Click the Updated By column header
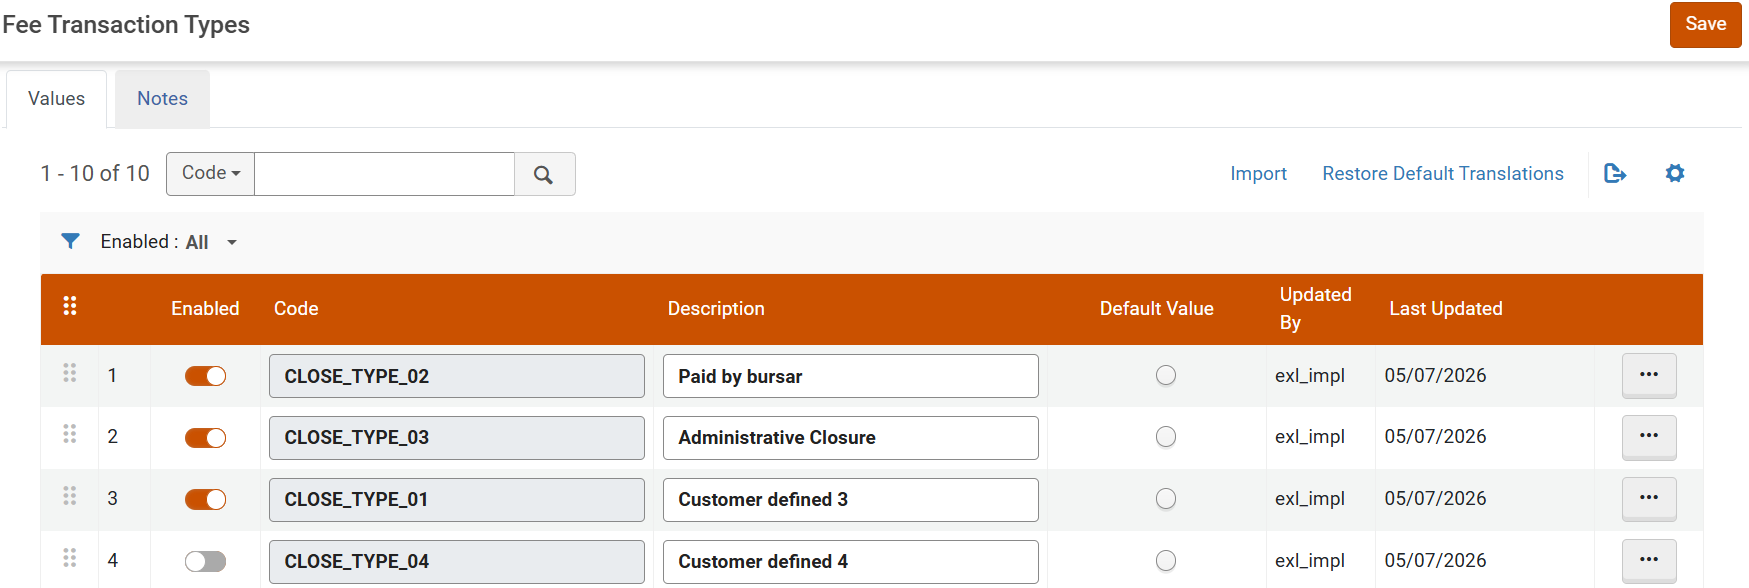The width and height of the screenshot is (1749, 588). 1316,309
